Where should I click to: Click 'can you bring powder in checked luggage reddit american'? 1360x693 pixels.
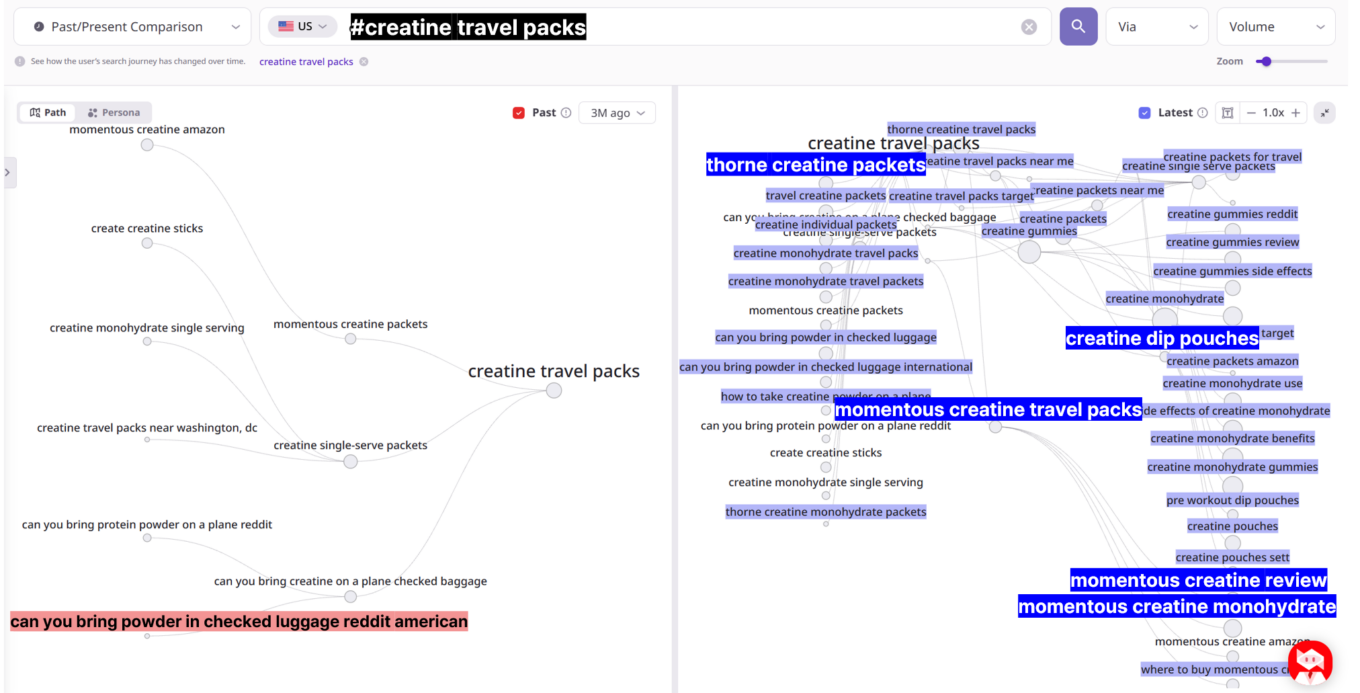[239, 622]
